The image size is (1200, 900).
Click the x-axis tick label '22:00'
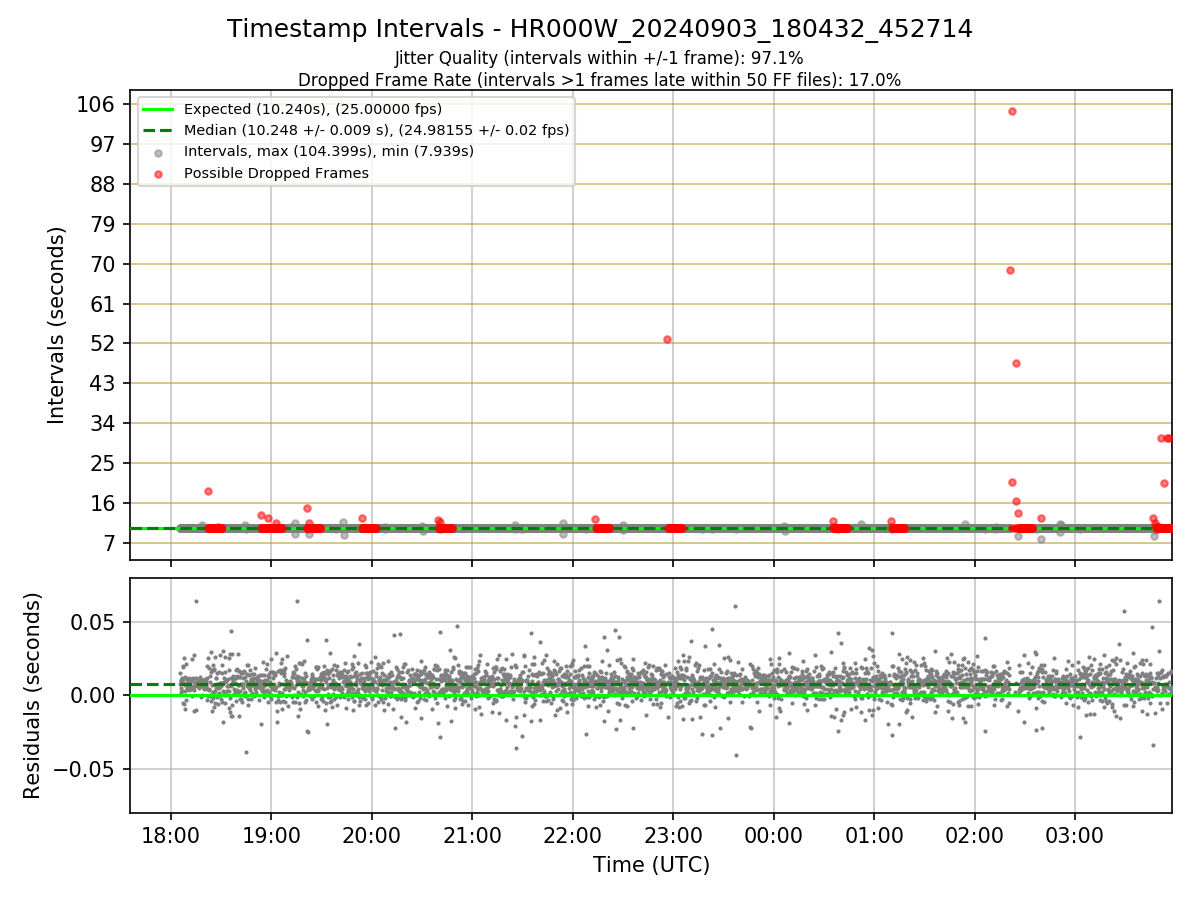tap(573, 834)
